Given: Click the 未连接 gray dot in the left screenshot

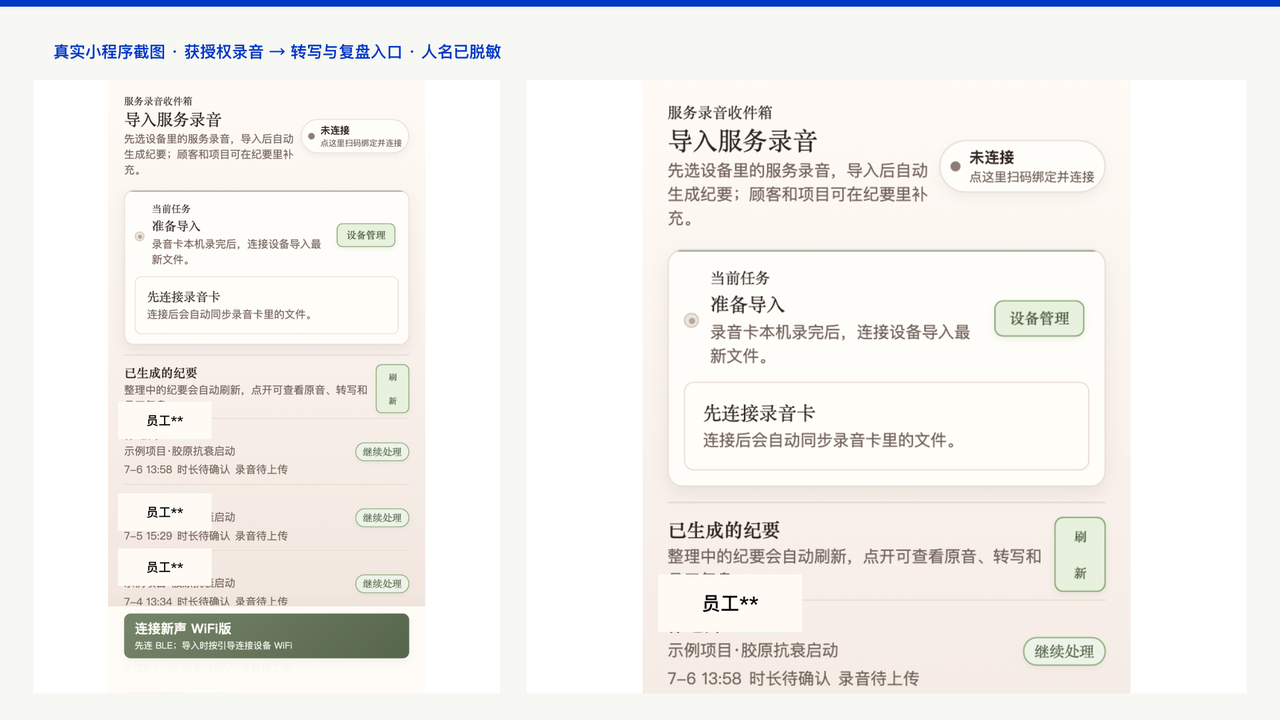Looking at the screenshot, I should pyautogui.click(x=312, y=135).
